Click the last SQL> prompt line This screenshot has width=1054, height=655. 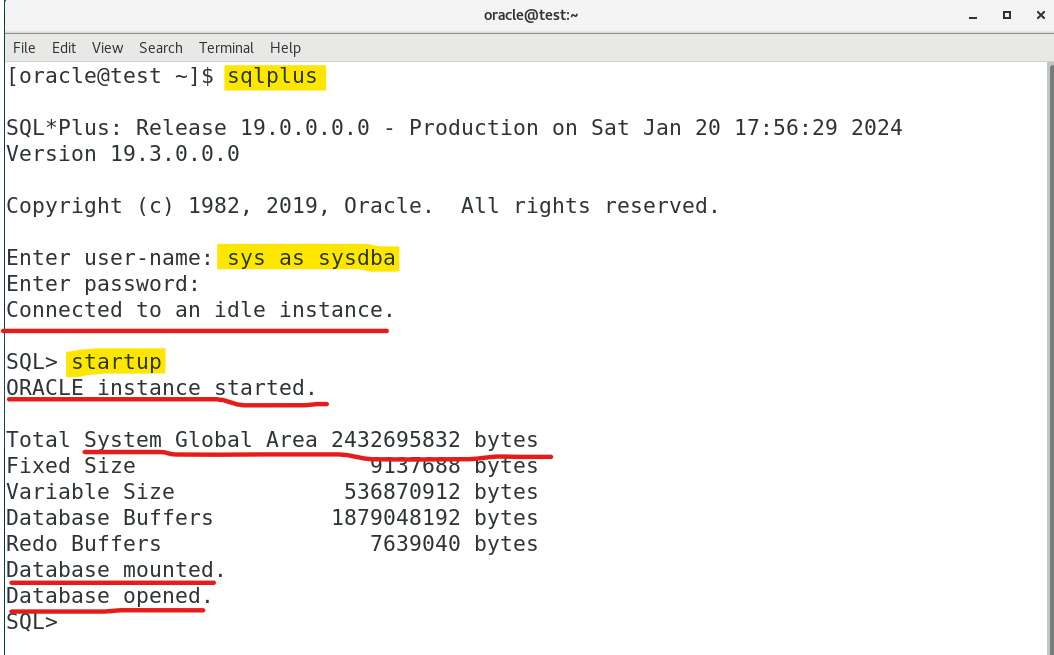click(32, 621)
